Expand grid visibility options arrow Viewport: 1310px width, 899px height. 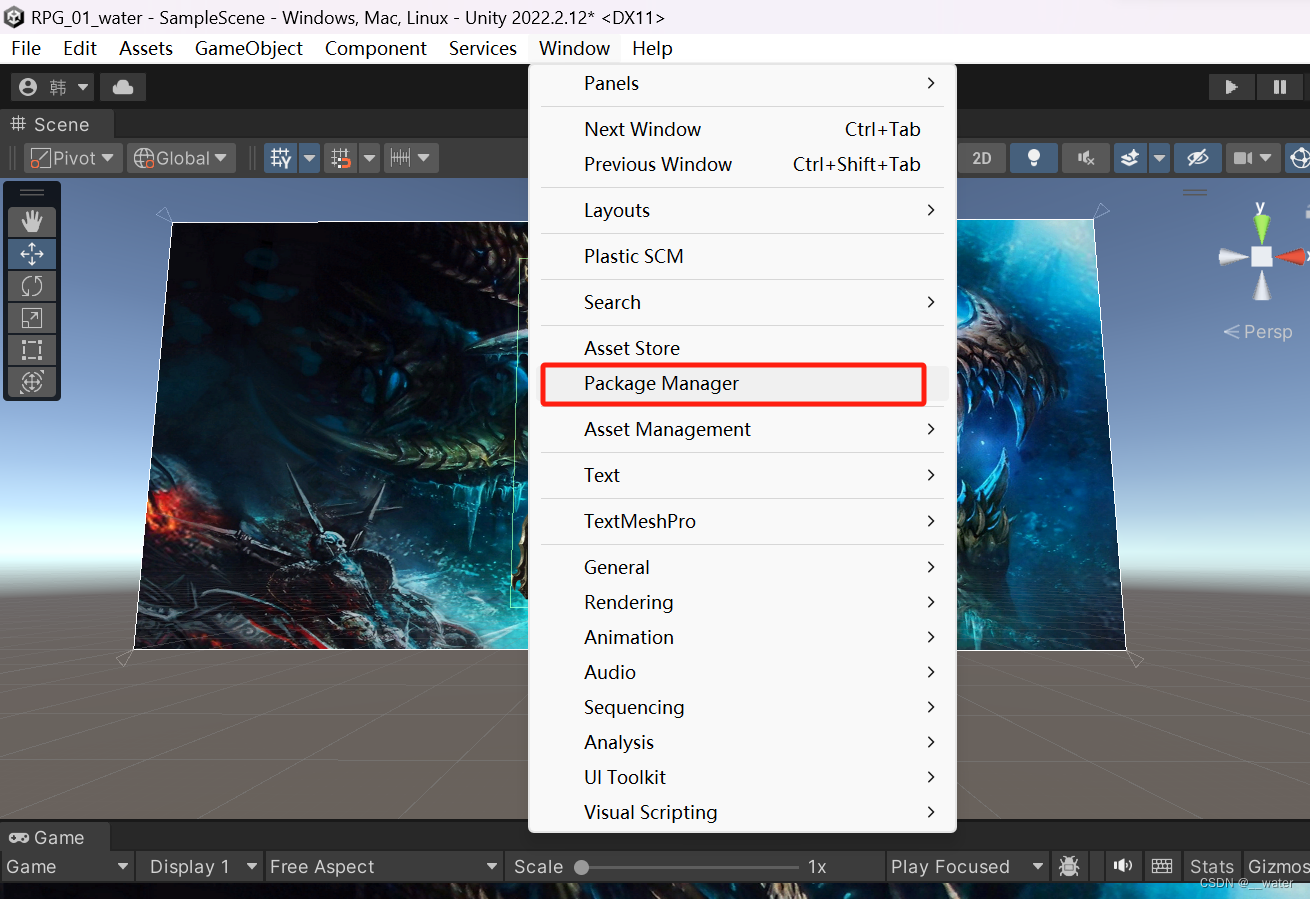[x=309, y=158]
